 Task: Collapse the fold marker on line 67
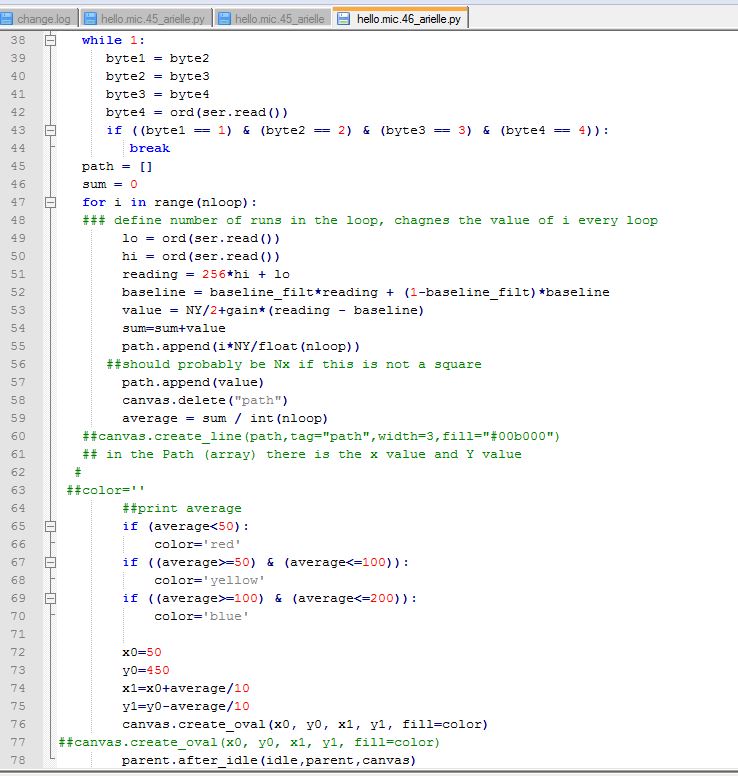50,562
